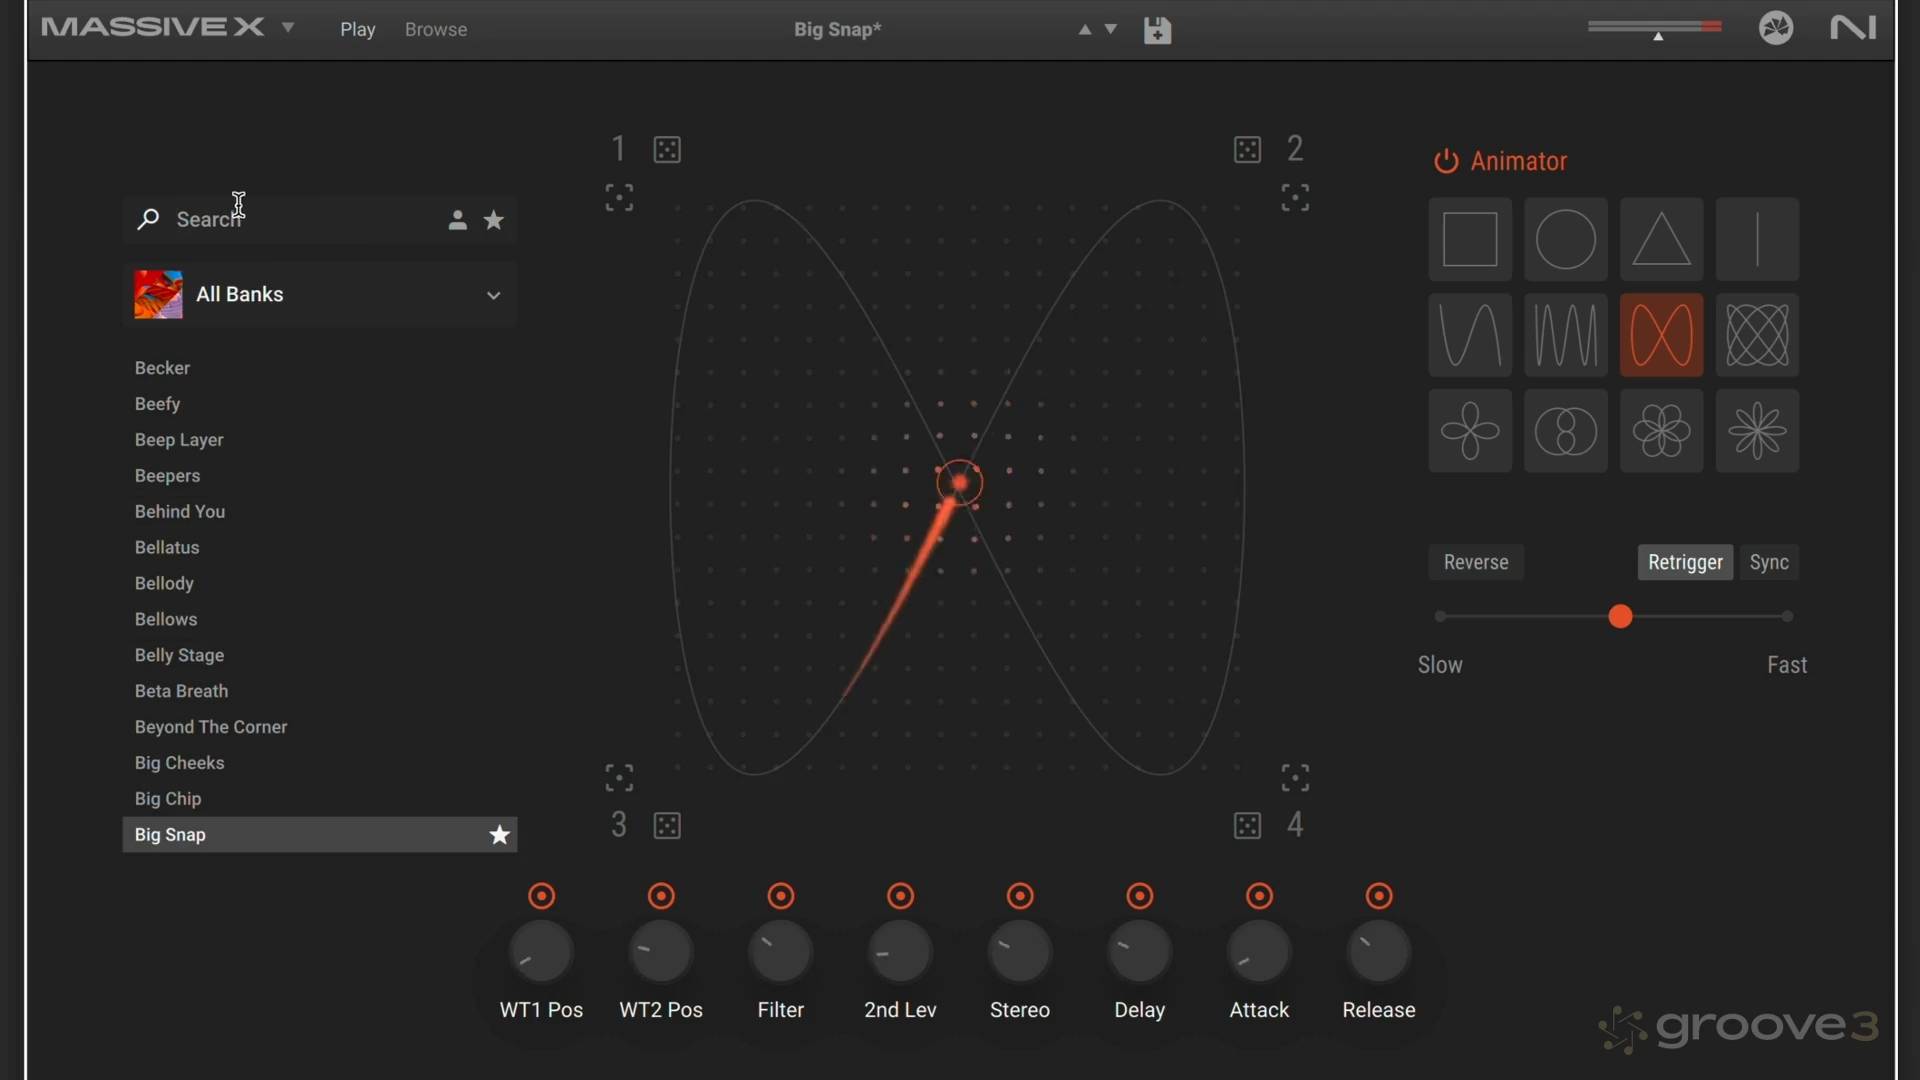
Task: Click the Slow/Fast speed slider handle
Action: [x=1620, y=617]
